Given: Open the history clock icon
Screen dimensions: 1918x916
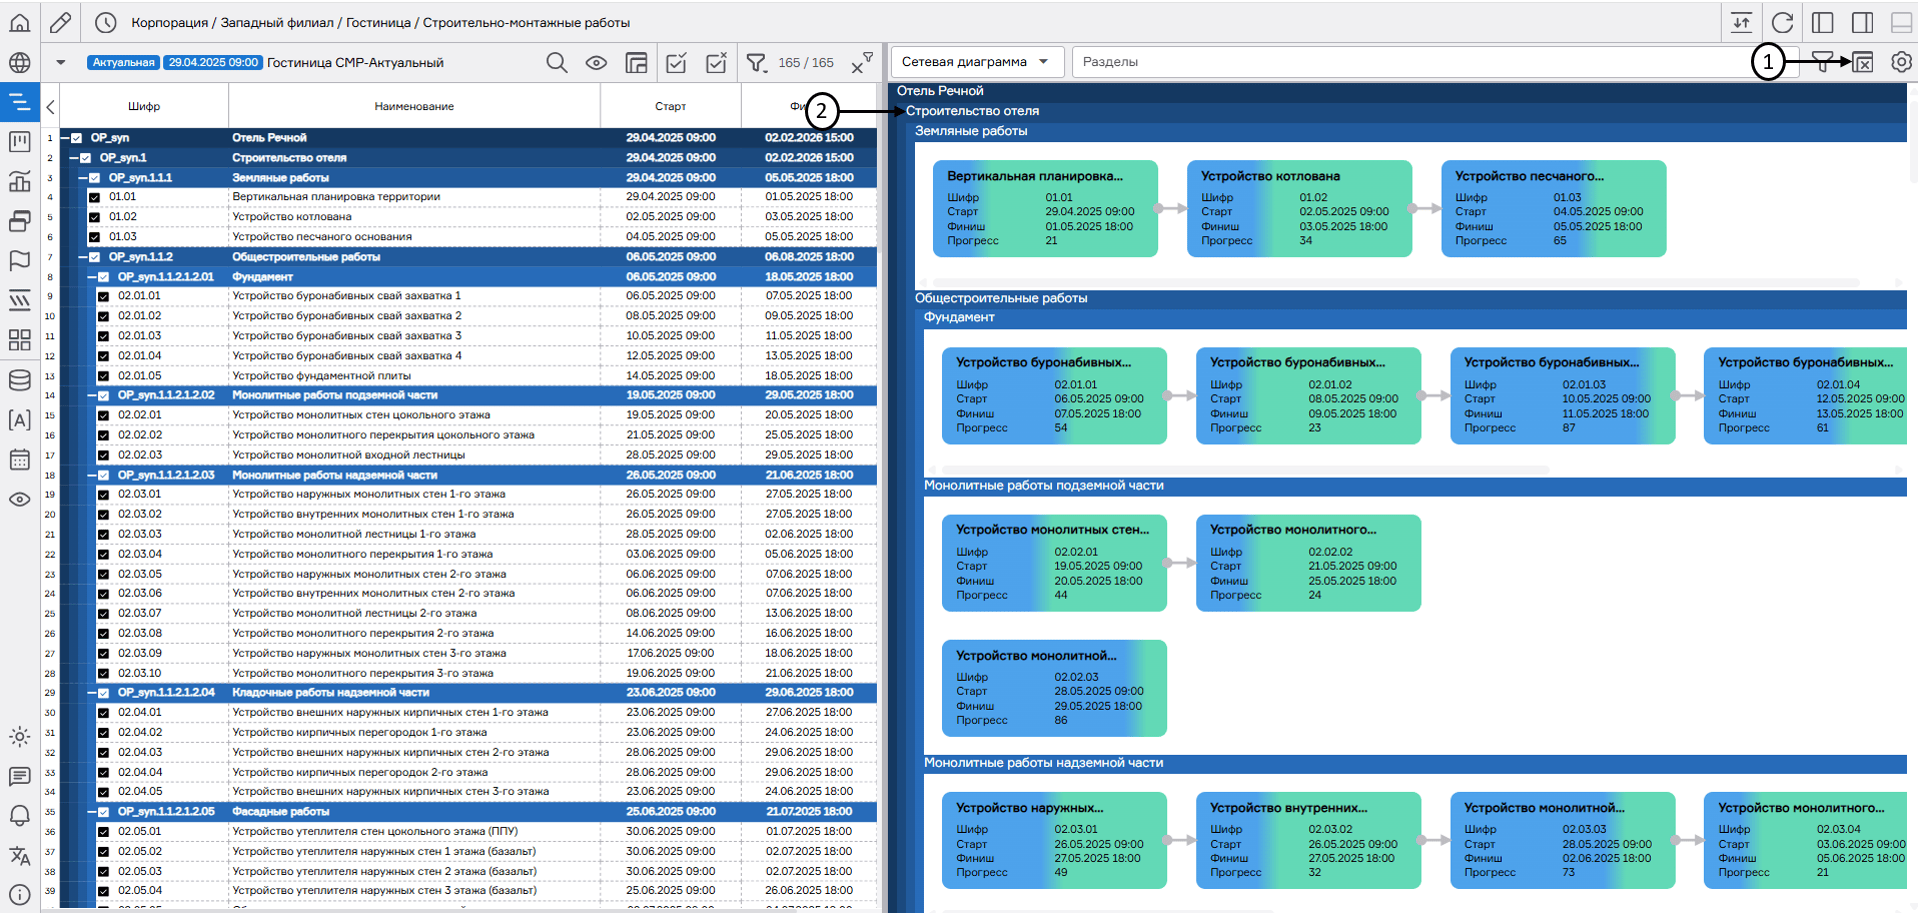Looking at the screenshot, I should [x=105, y=22].
